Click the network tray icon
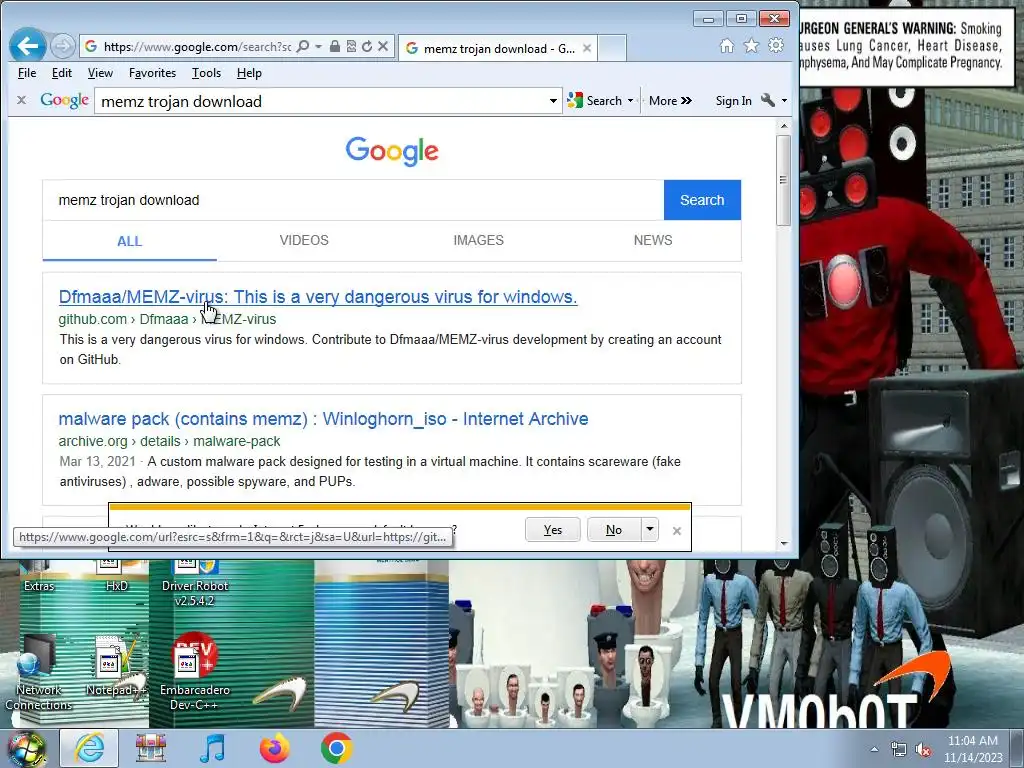The image size is (1024, 768). tap(899, 750)
